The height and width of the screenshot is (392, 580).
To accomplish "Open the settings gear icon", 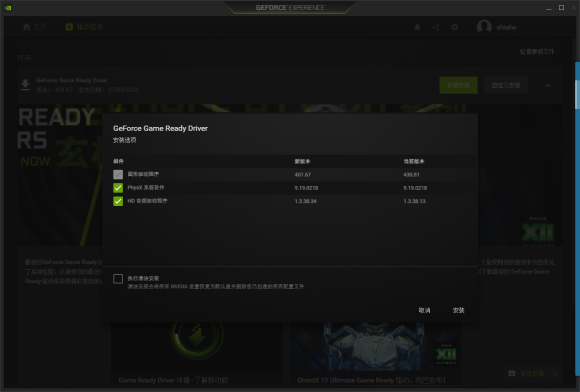I will click(x=455, y=27).
